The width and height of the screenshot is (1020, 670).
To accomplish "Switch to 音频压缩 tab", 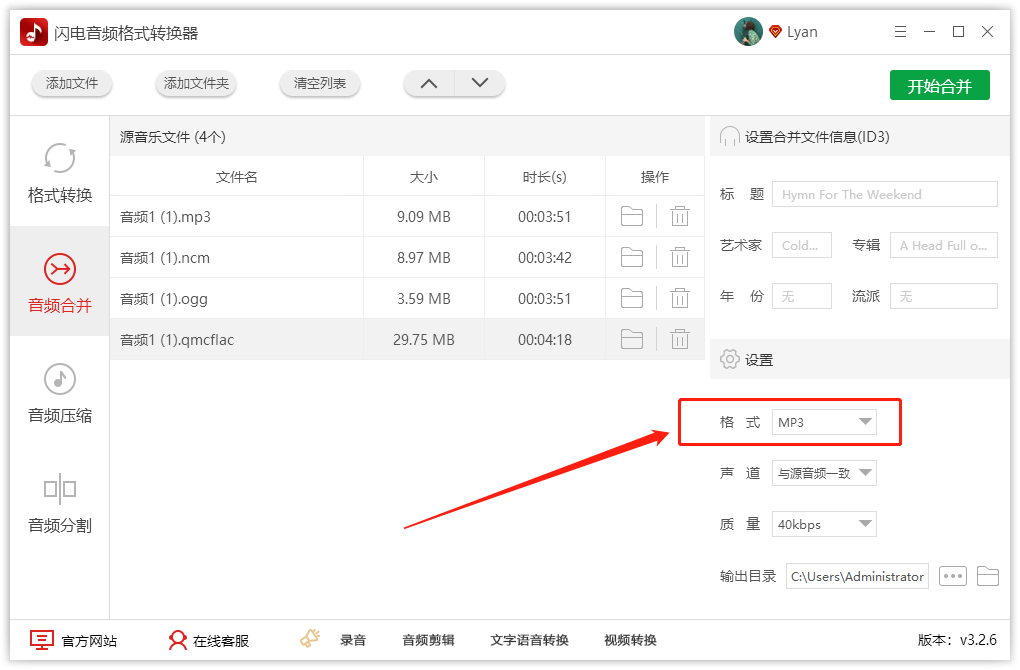I will (60, 392).
